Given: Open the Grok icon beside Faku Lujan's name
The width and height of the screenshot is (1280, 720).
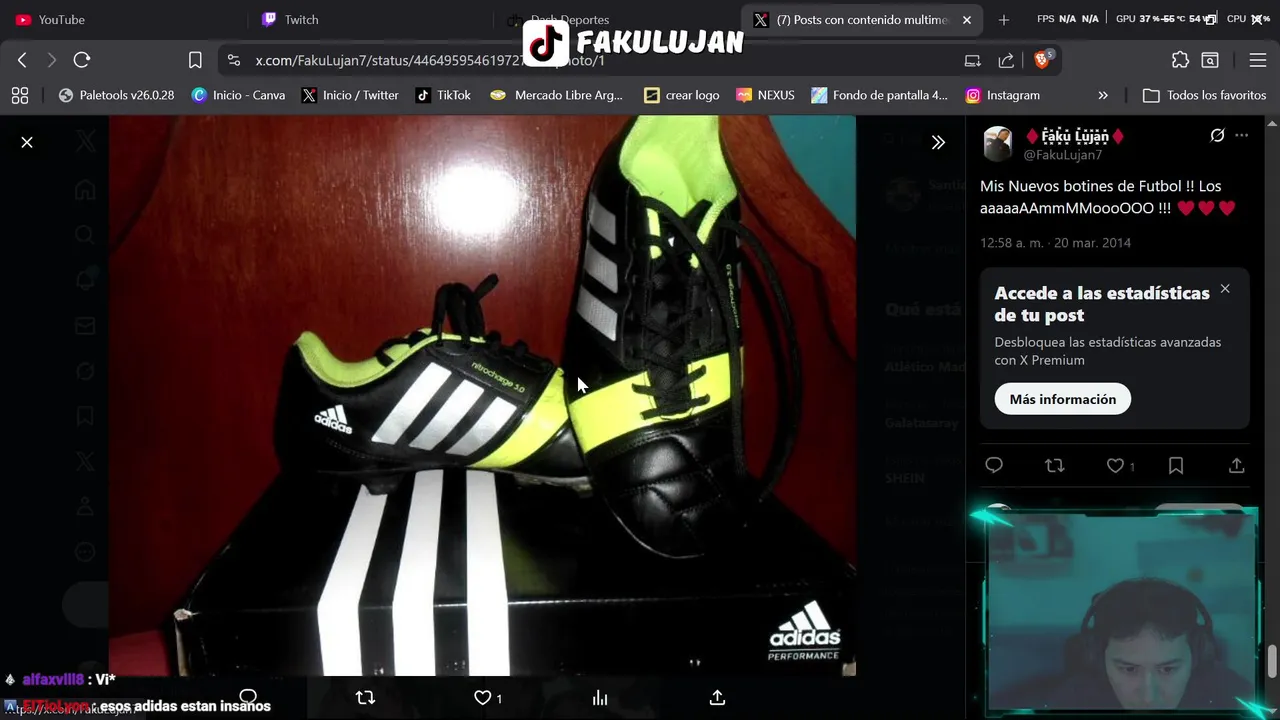Looking at the screenshot, I should [1217, 135].
